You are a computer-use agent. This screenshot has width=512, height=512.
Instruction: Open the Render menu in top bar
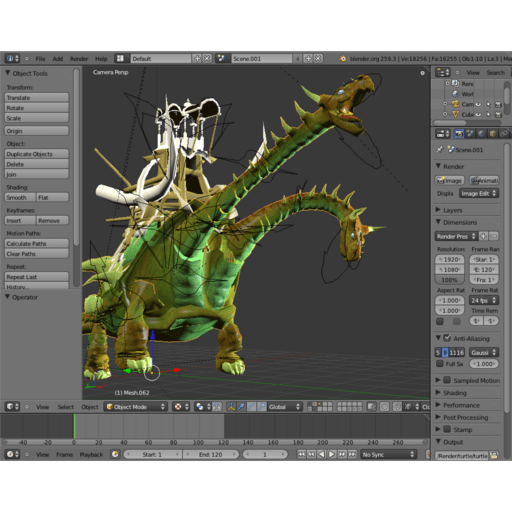click(79, 59)
